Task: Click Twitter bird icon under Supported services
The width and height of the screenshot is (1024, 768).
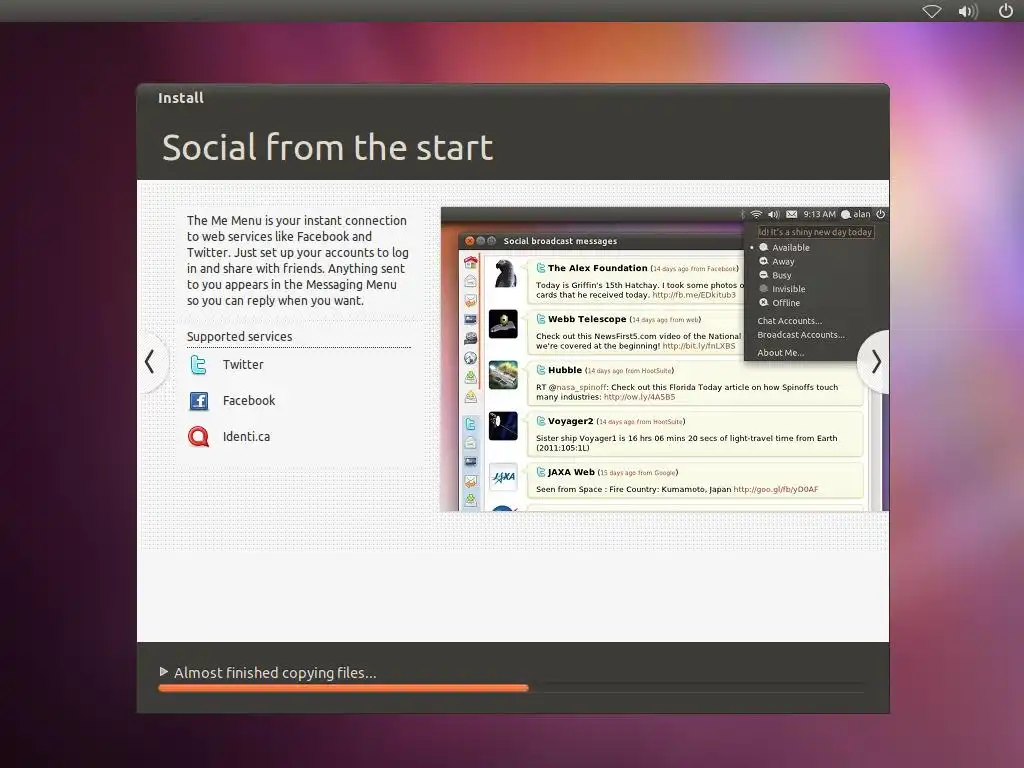Action: tap(199, 364)
